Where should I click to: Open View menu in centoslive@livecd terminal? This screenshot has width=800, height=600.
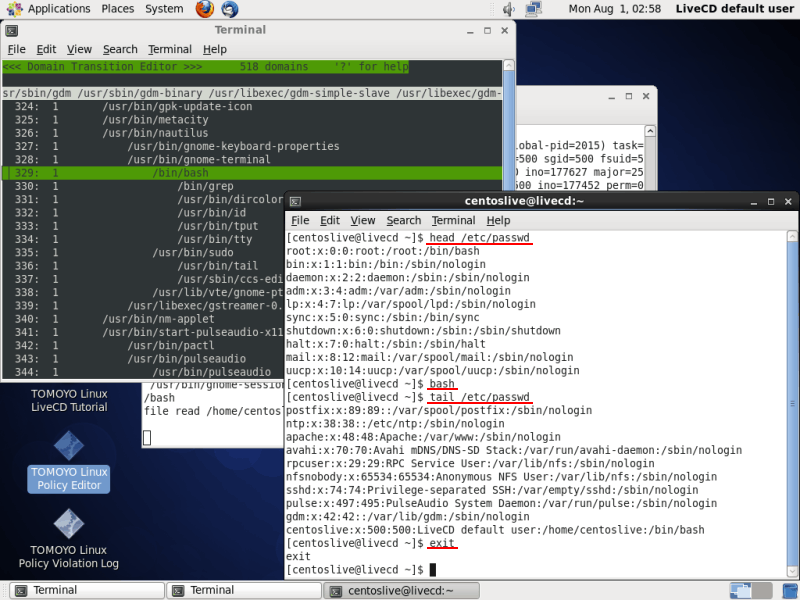pyautogui.click(x=363, y=220)
